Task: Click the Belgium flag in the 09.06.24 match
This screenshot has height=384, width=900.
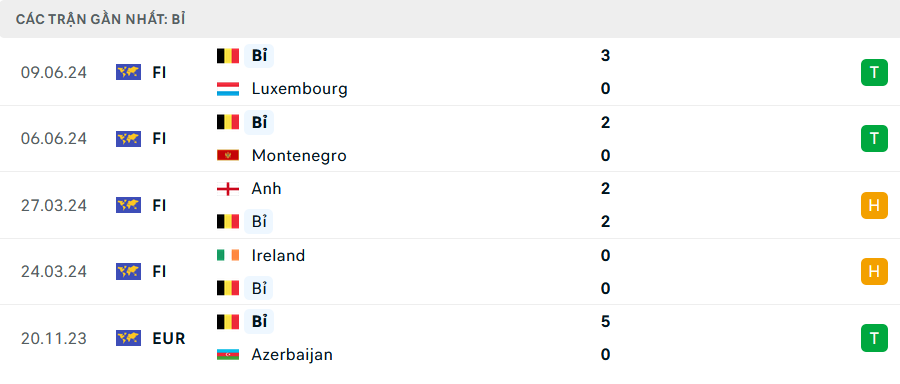Action: click(x=228, y=56)
